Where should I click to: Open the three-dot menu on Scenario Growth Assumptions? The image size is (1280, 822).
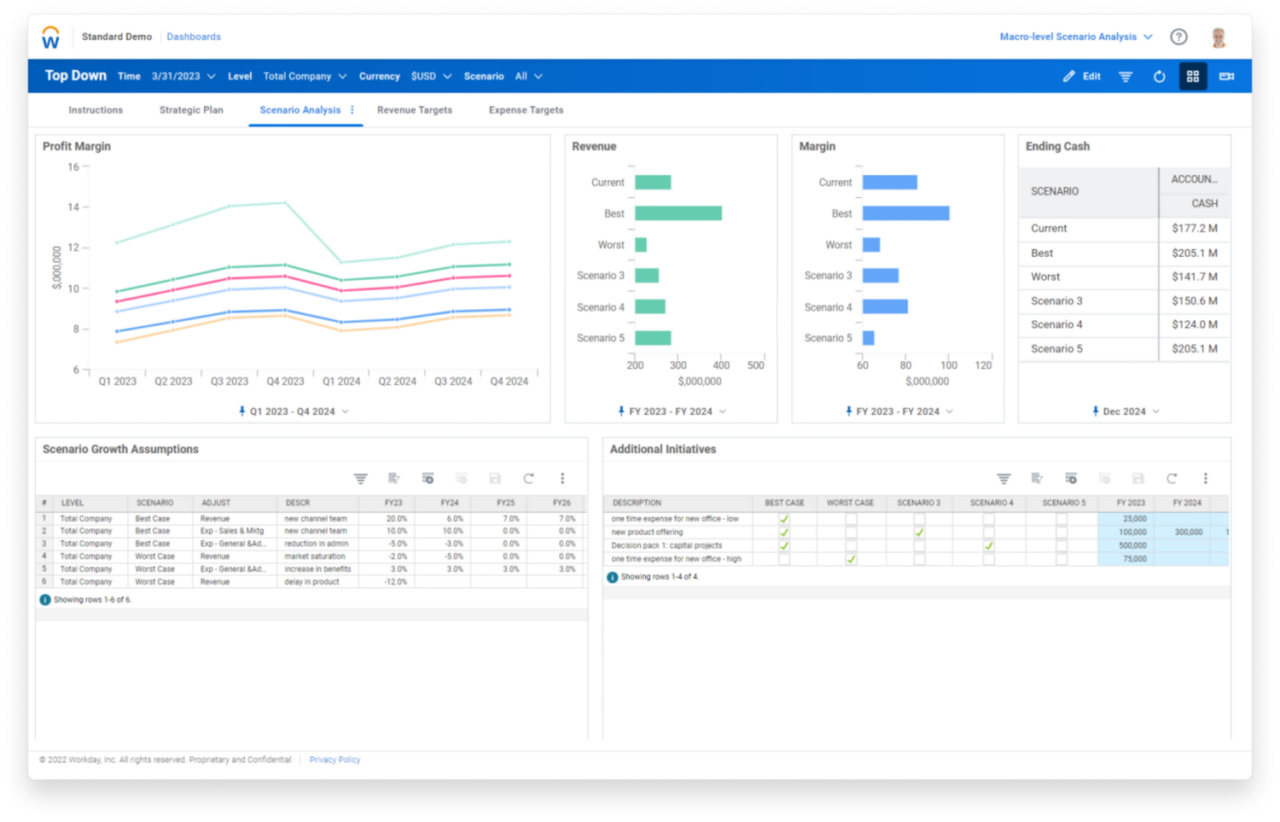[562, 478]
